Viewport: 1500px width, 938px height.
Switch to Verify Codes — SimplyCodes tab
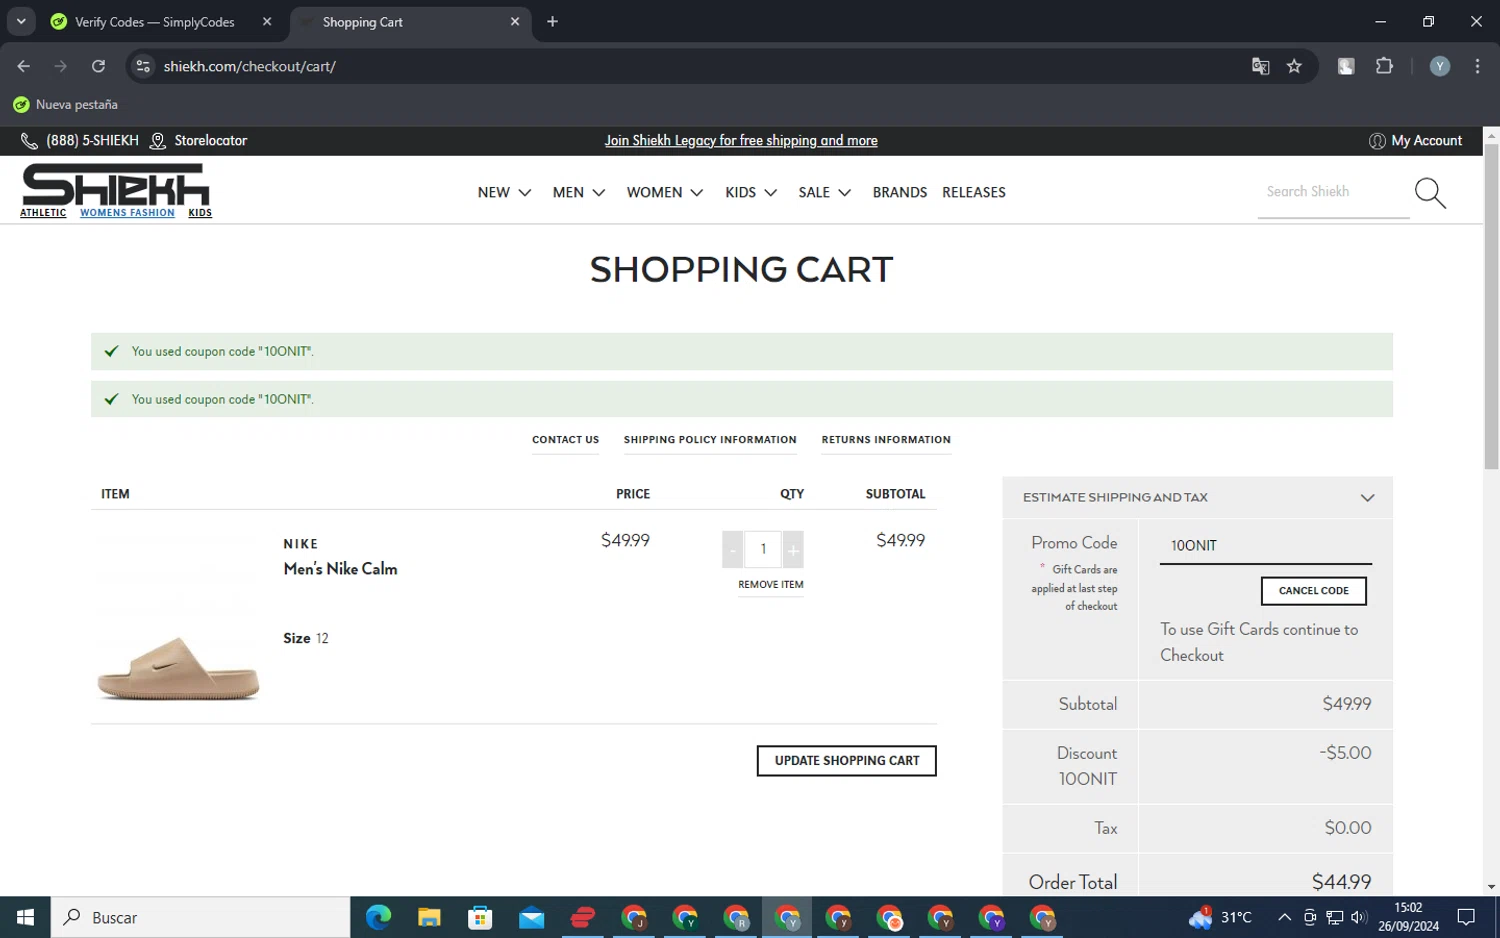pyautogui.click(x=155, y=22)
